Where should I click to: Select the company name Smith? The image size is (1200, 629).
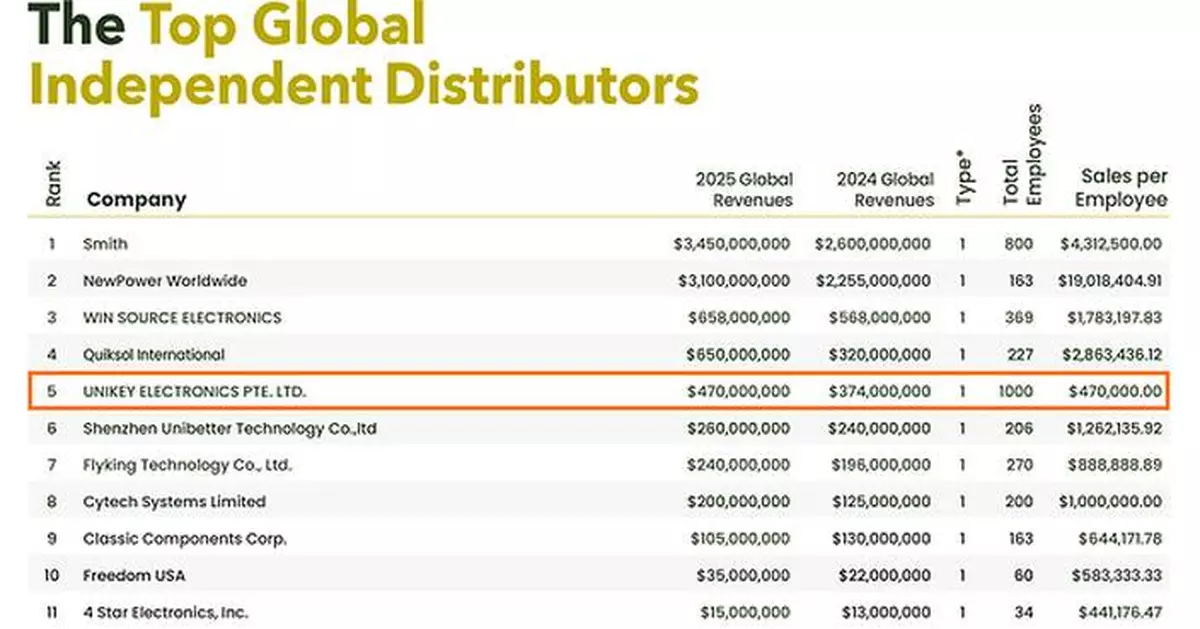105,244
